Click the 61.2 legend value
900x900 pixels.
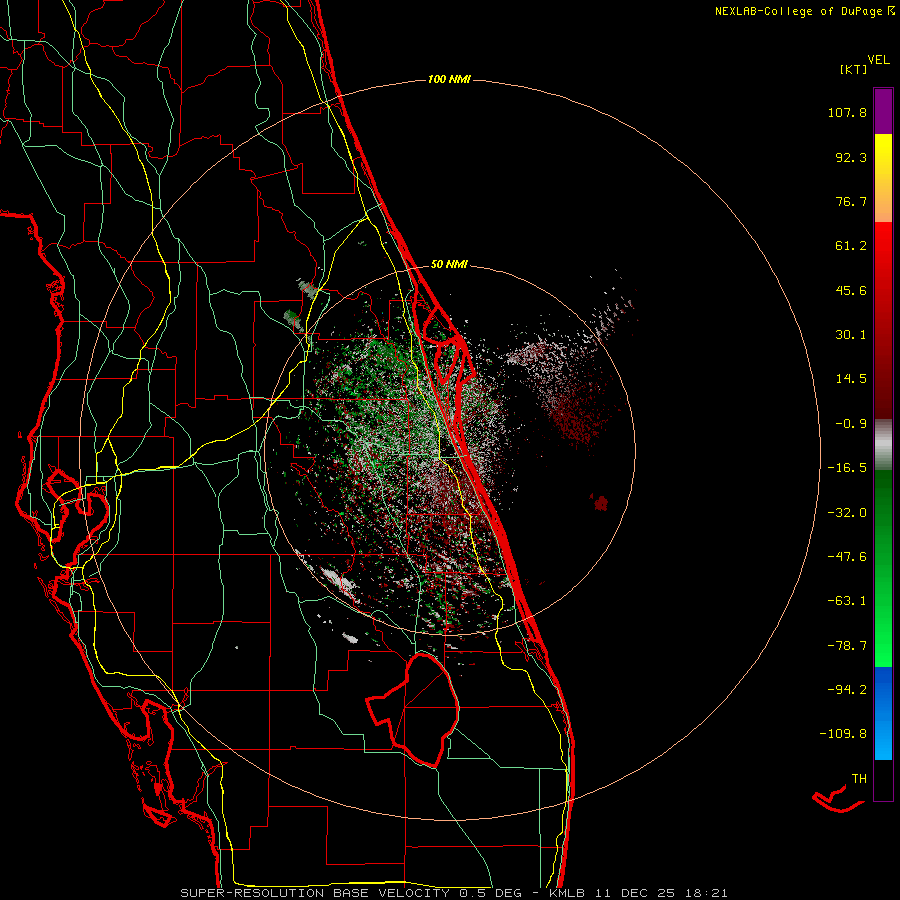point(851,246)
